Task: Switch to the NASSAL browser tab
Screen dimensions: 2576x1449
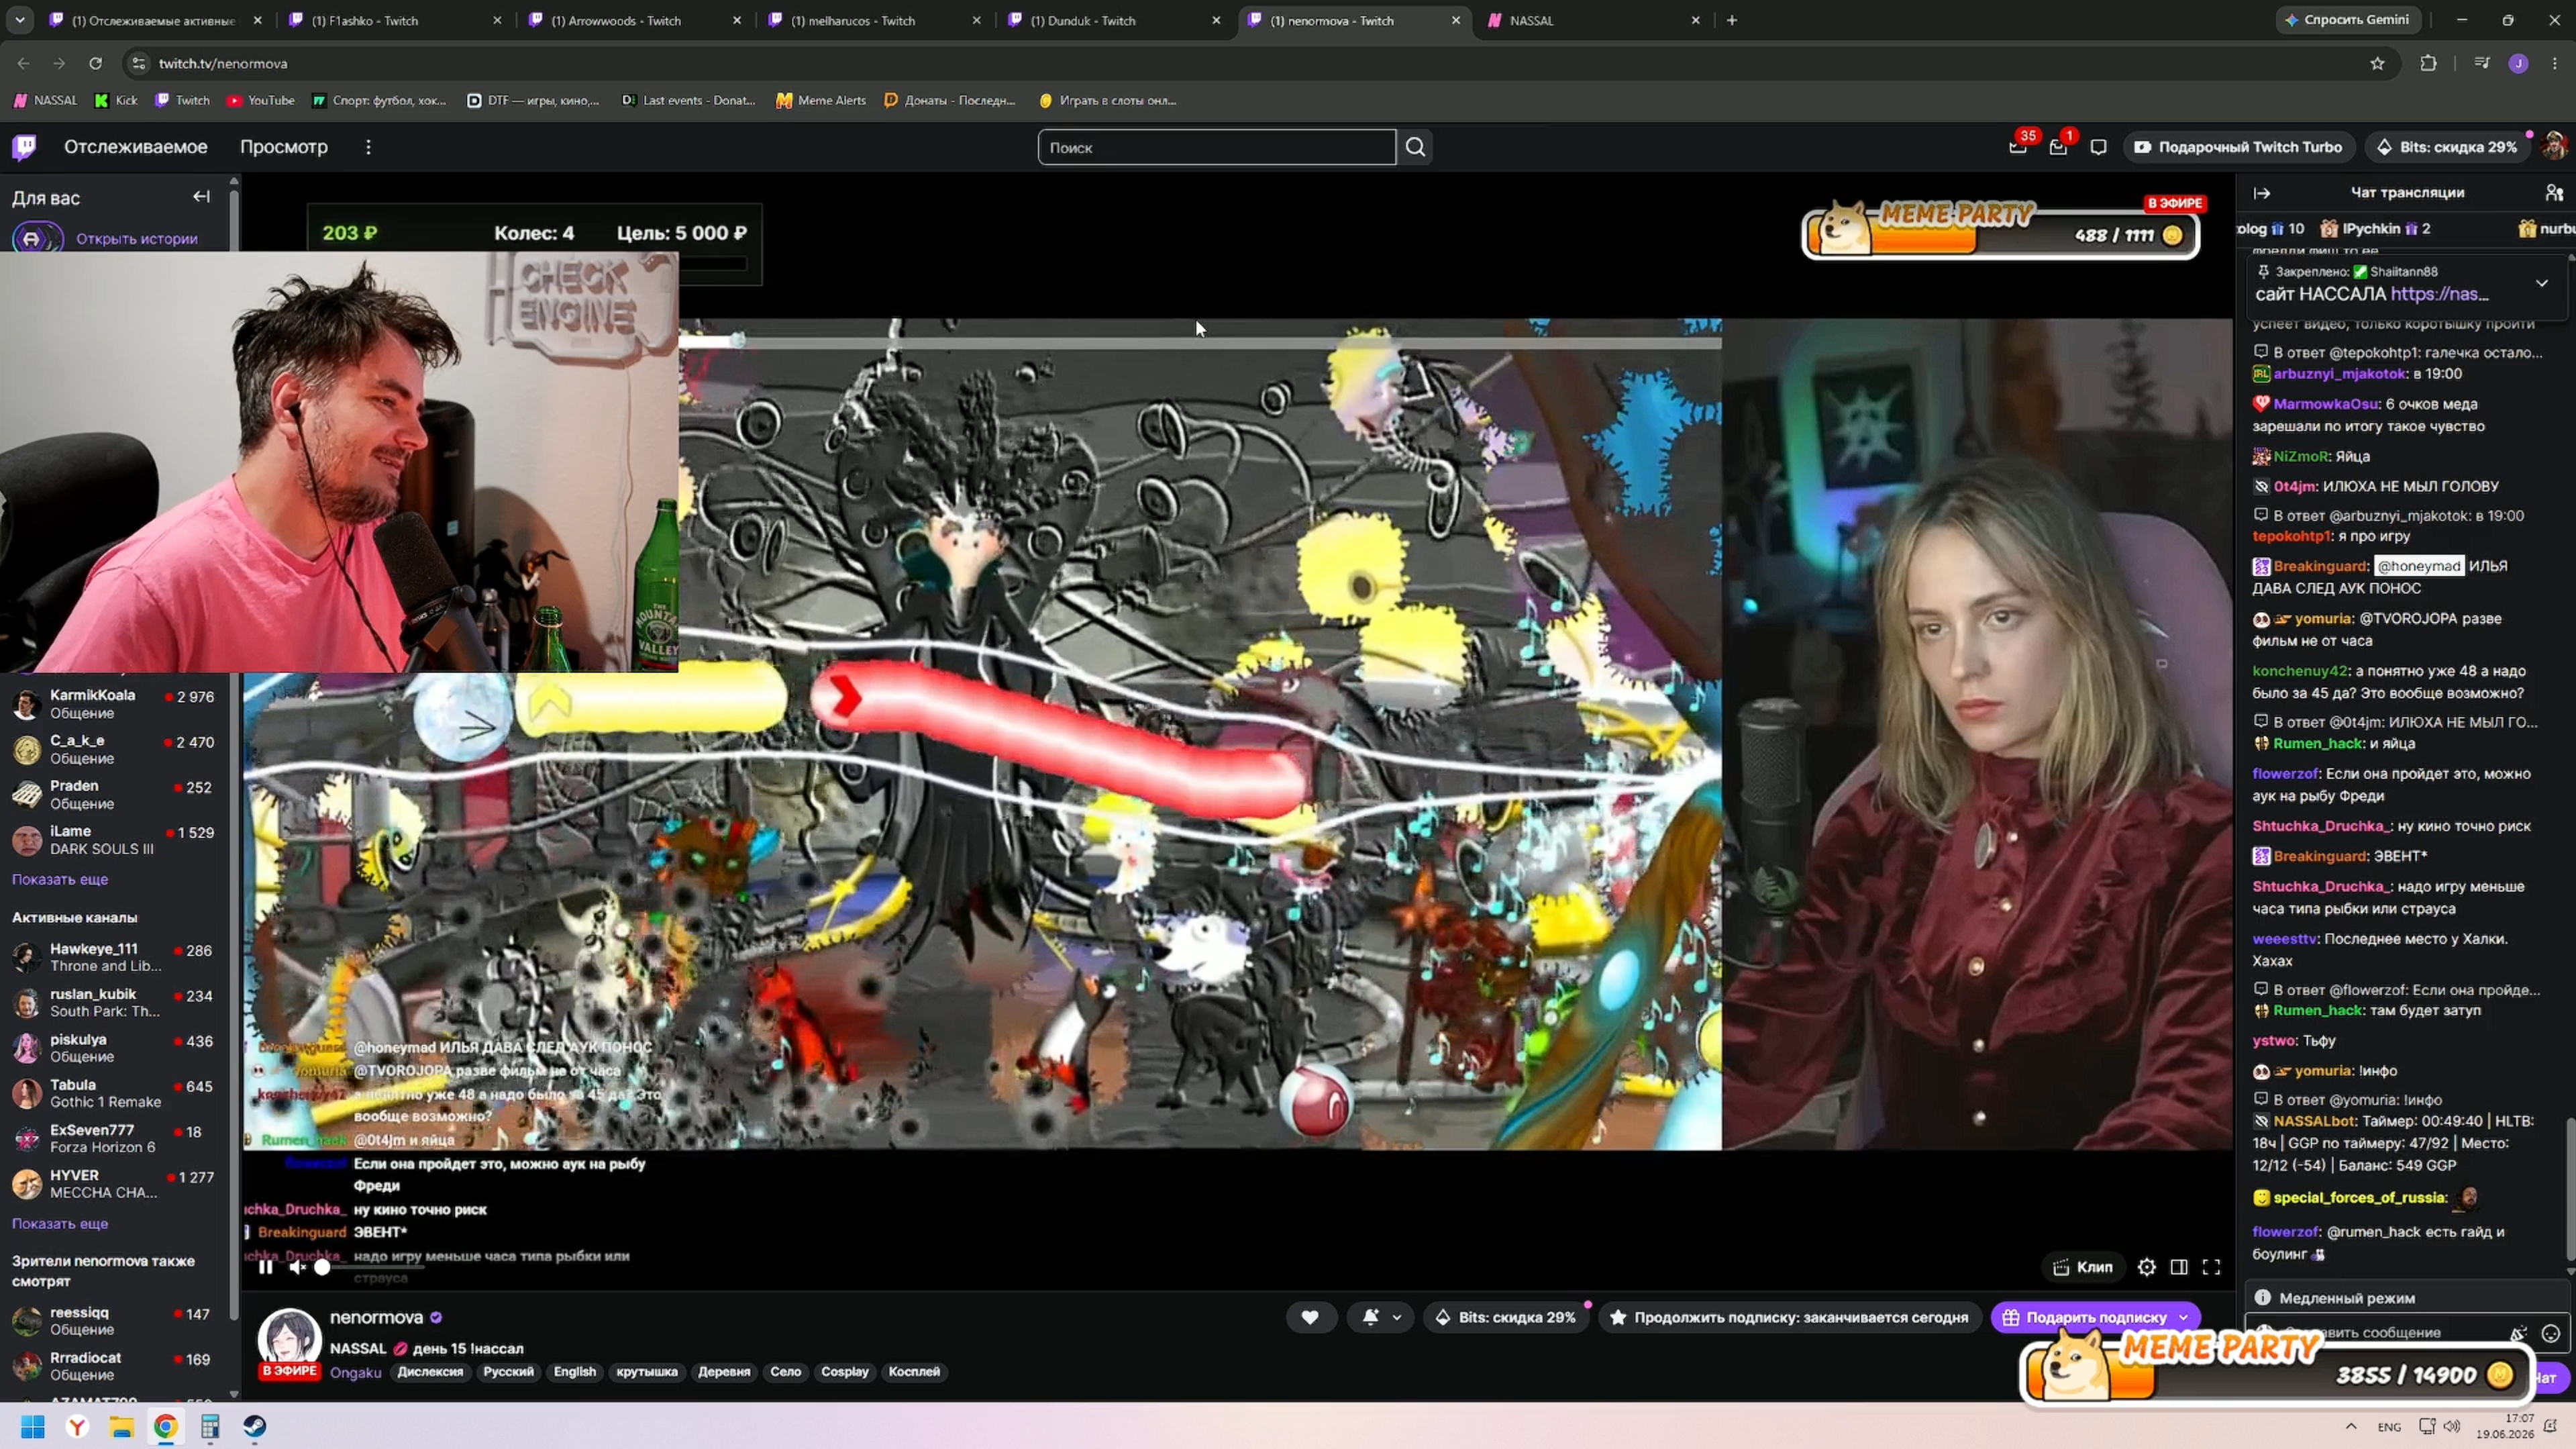Action: point(1593,20)
